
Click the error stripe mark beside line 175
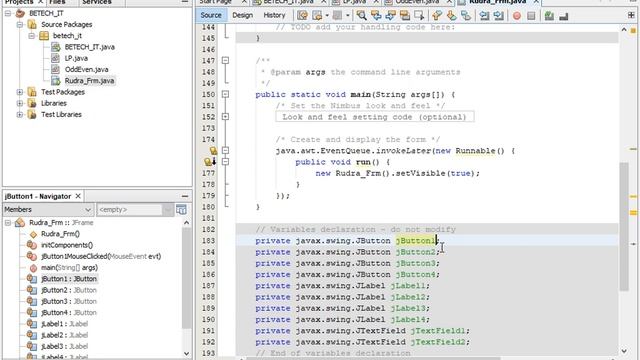633,149
